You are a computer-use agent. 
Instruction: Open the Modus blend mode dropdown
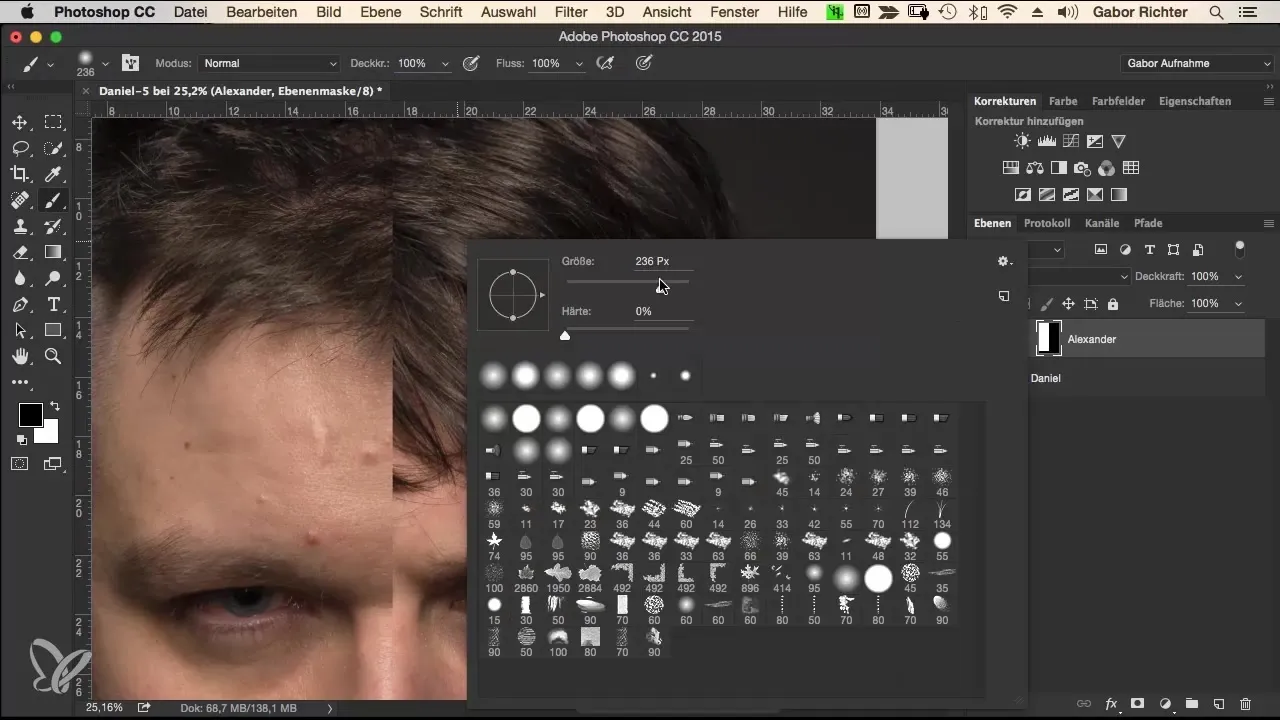(x=269, y=63)
